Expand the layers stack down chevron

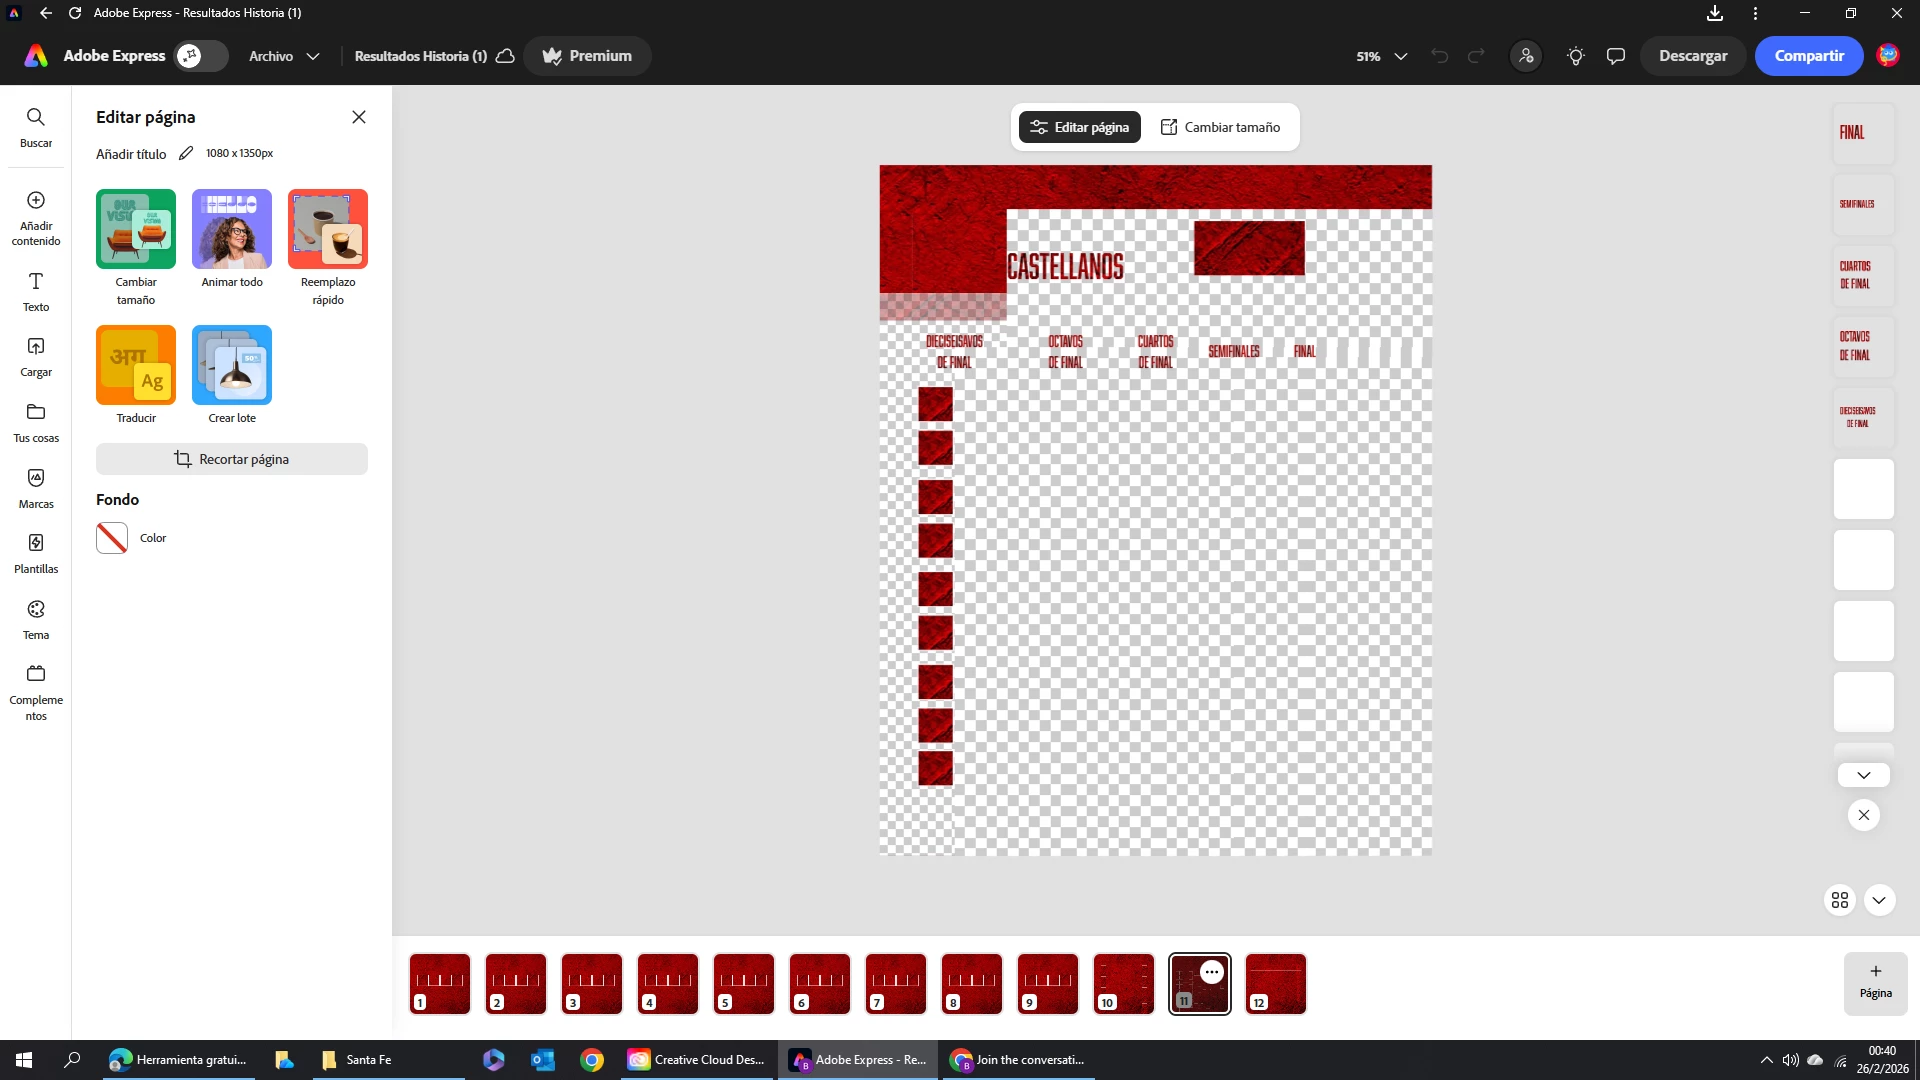coord(1863,775)
